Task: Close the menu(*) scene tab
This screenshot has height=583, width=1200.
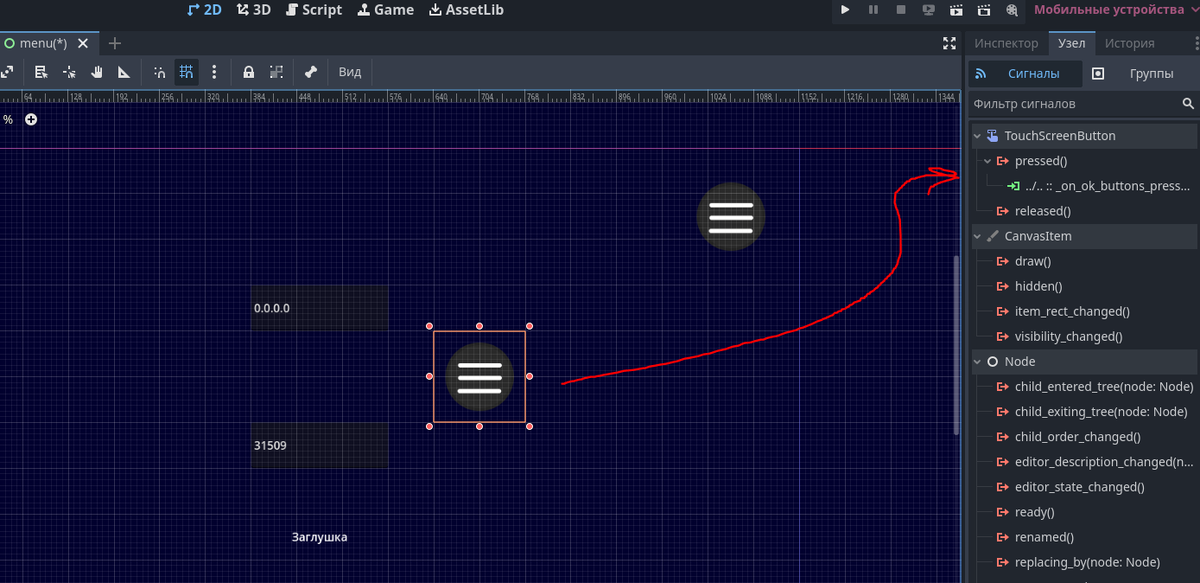Action: tap(83, 43)
